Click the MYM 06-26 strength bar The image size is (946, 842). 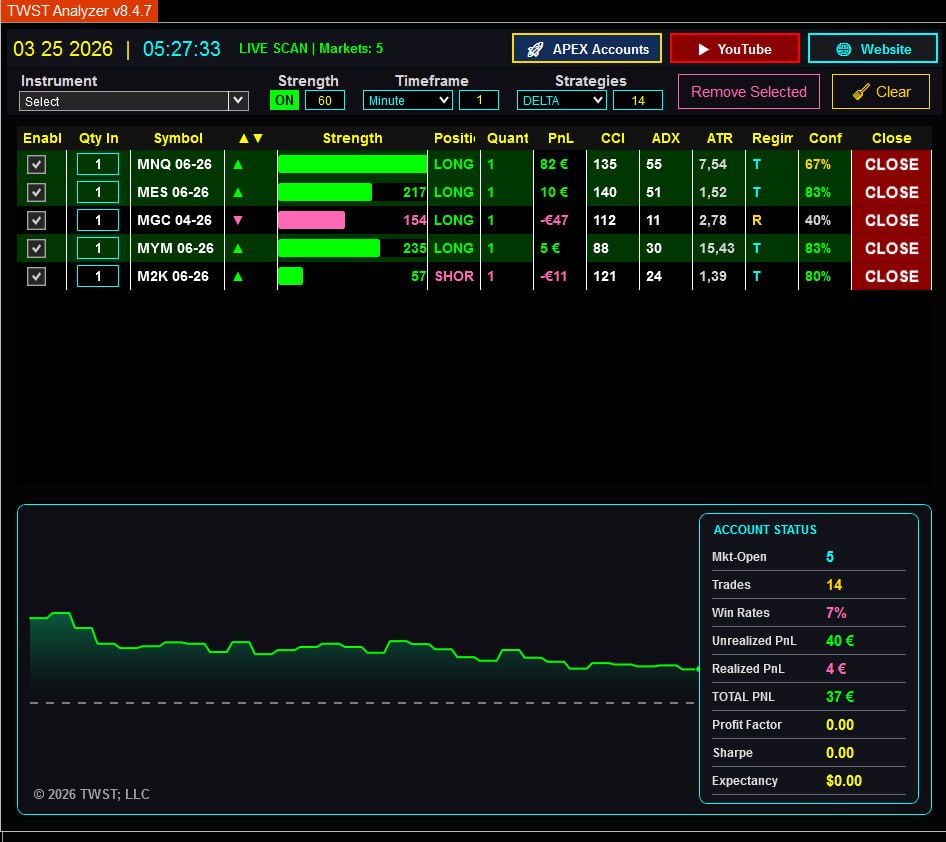coord(328,248)
